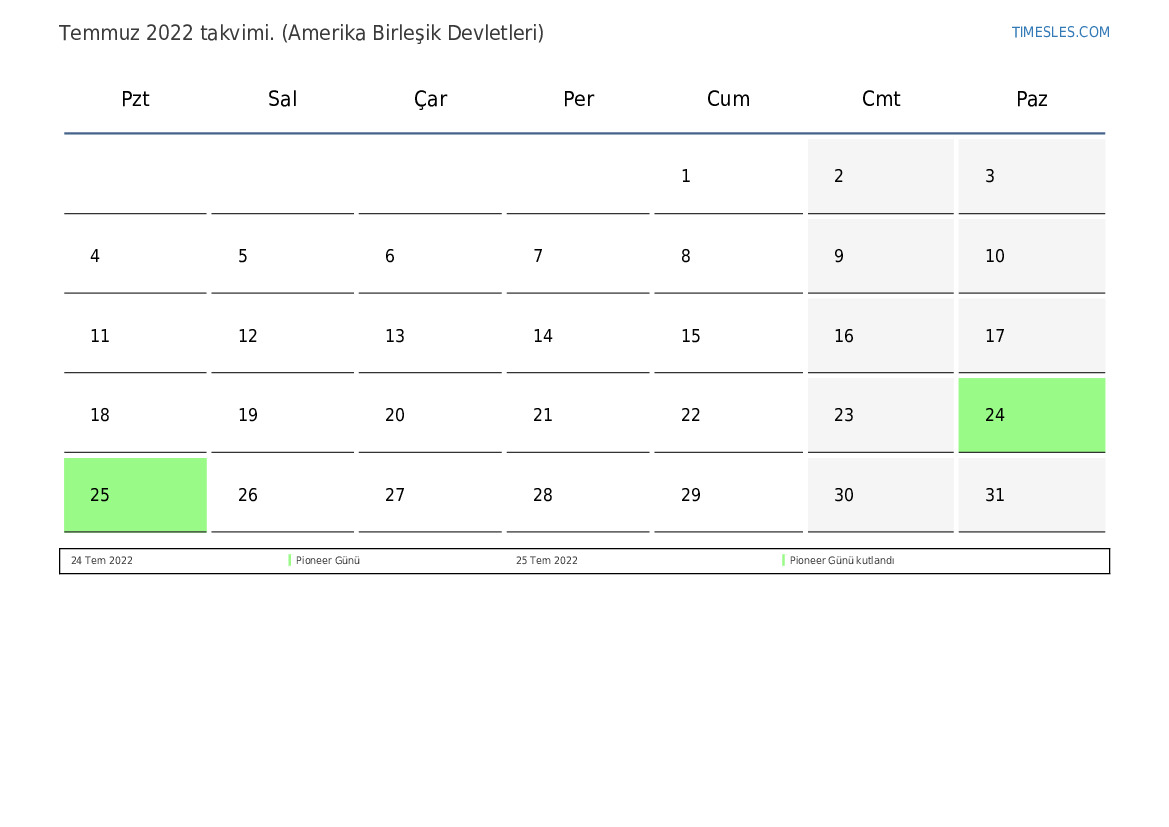Open the TIMESLES.COM link

point(1060,32)
